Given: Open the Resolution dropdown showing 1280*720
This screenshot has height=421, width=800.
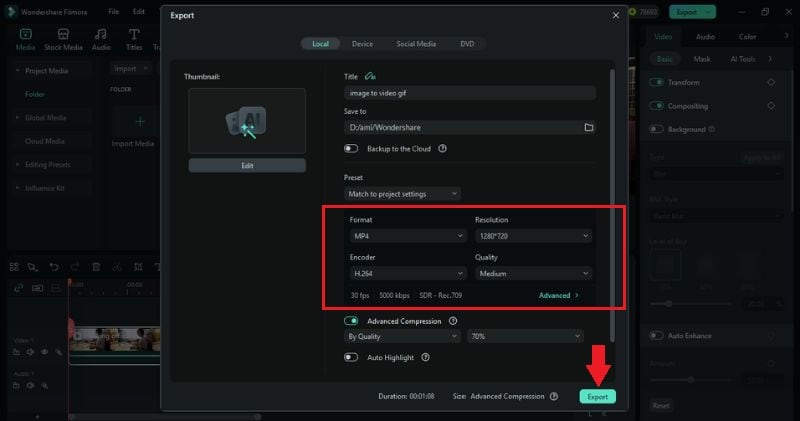Looking at the screenshot, I should pyautogui.click(x=533, y=236).
